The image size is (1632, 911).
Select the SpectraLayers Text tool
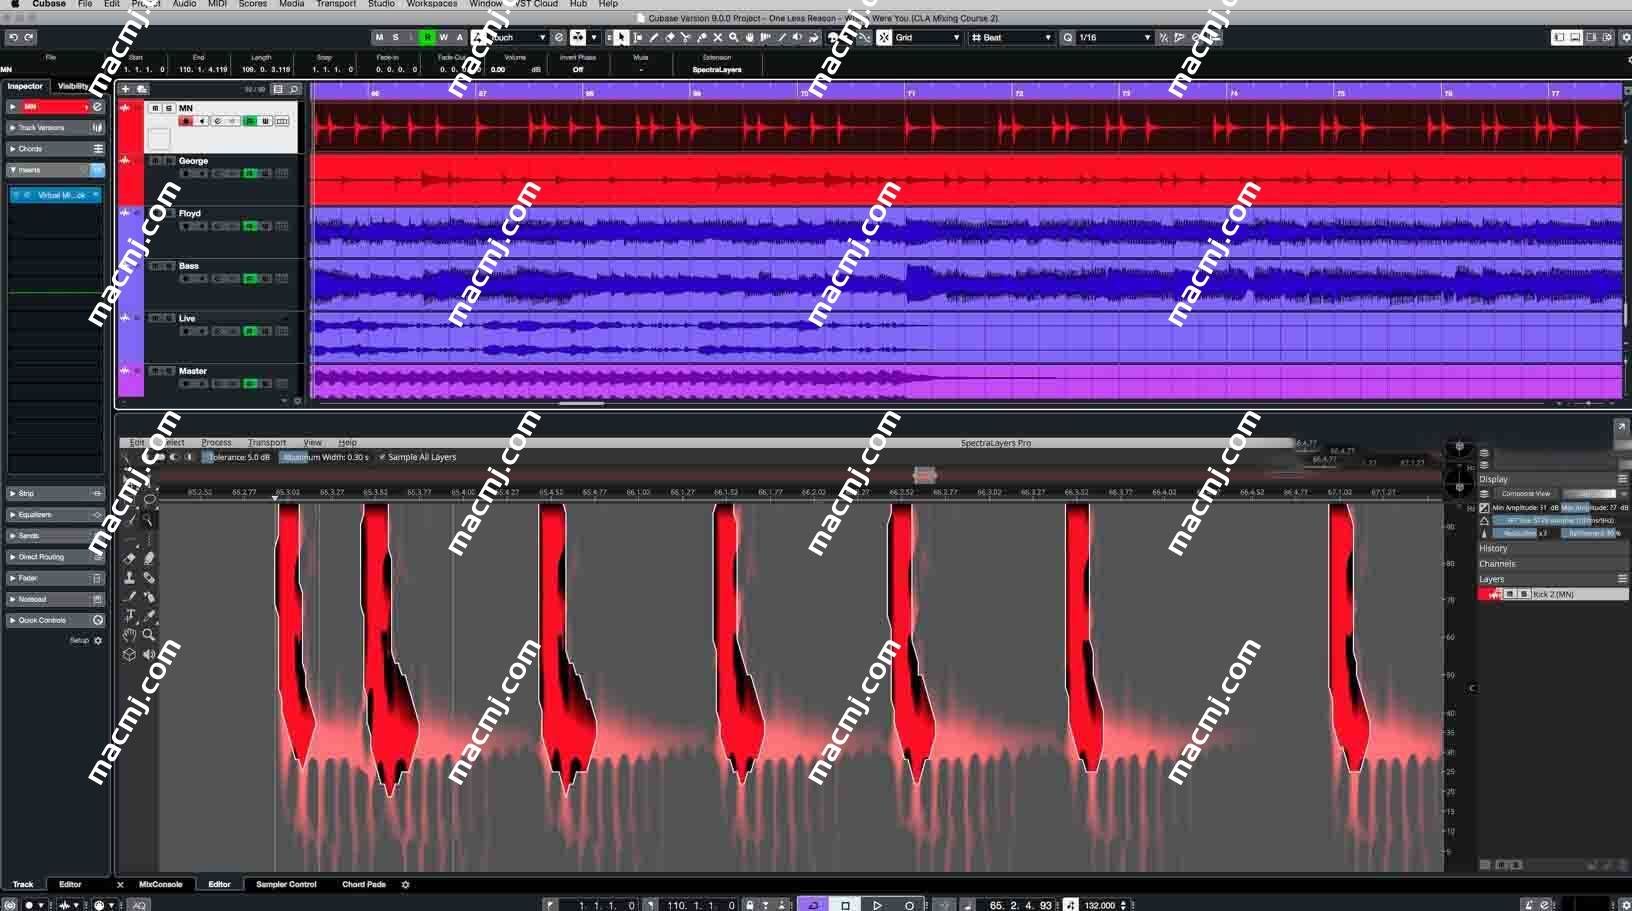(129, 616)
